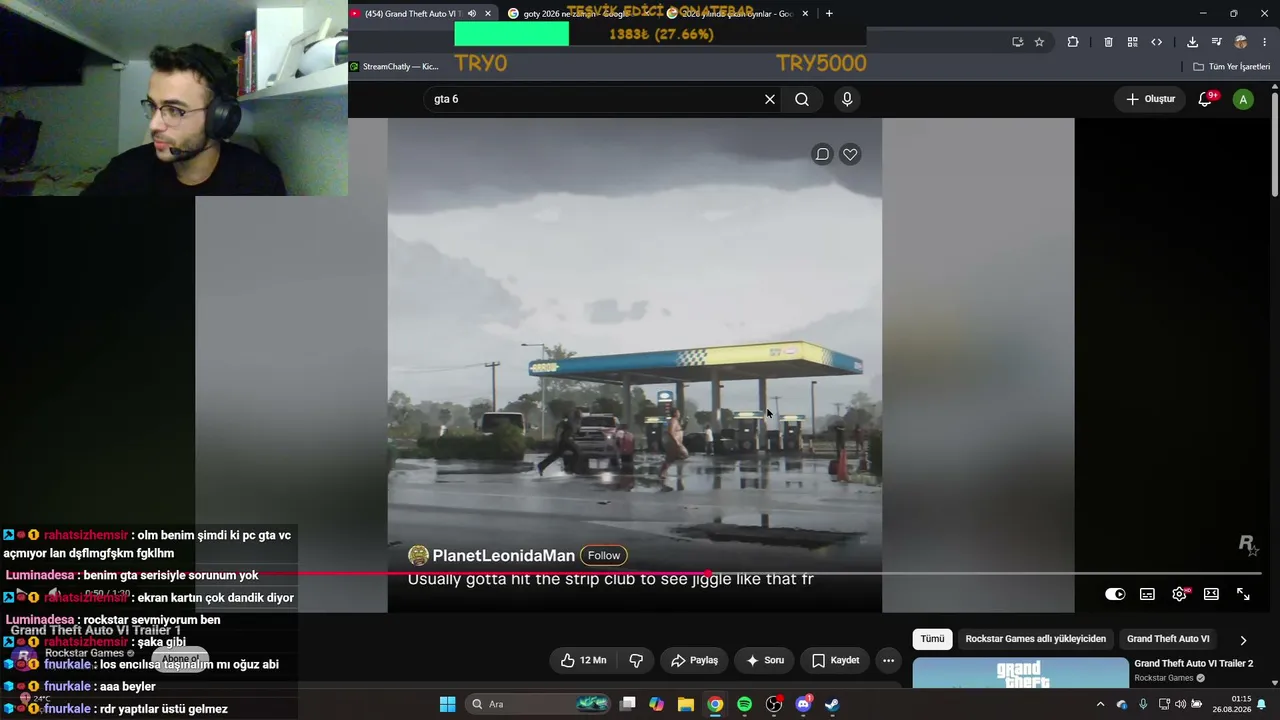Image resolution: width=1280 pixels, height=720 pixels.
Task: Share the video via Paylaş
Action: point(694,660)
